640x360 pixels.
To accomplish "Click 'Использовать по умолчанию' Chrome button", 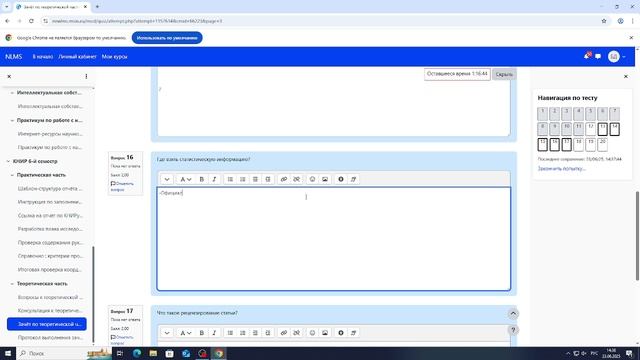I will point(167,38).
